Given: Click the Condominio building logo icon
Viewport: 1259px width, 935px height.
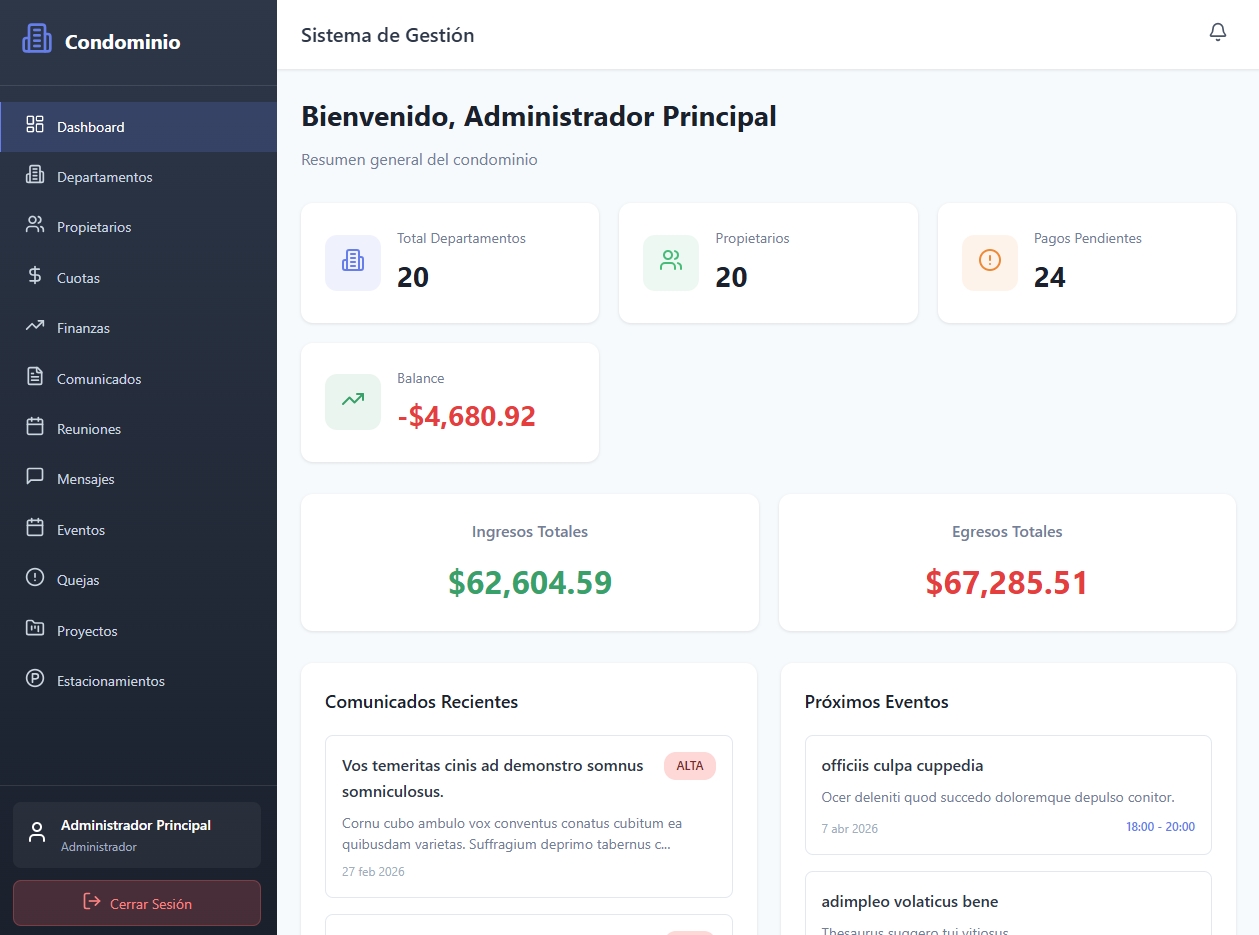Looking at the screenshot, I should tap(37, 39).
